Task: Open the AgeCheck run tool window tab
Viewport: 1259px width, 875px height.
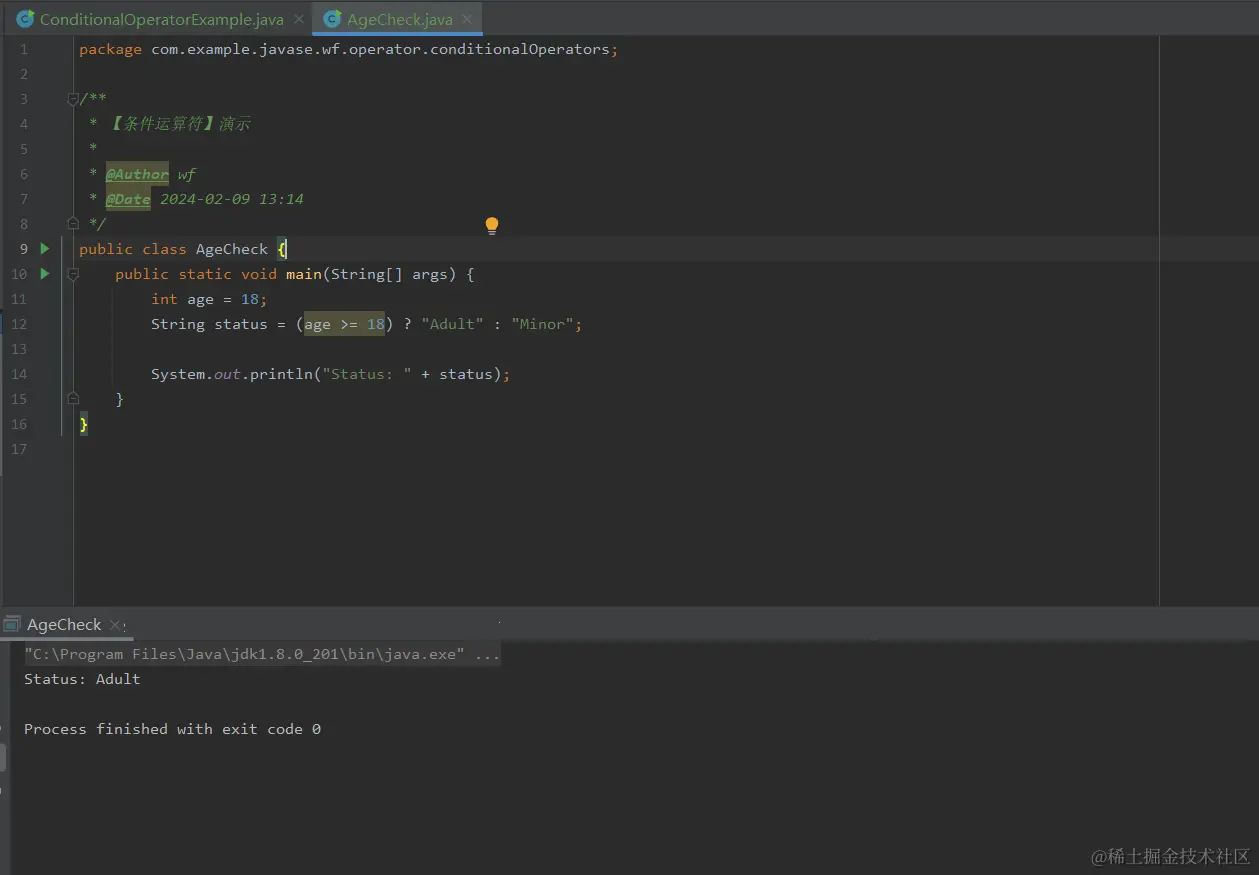Action: [64, 624]
